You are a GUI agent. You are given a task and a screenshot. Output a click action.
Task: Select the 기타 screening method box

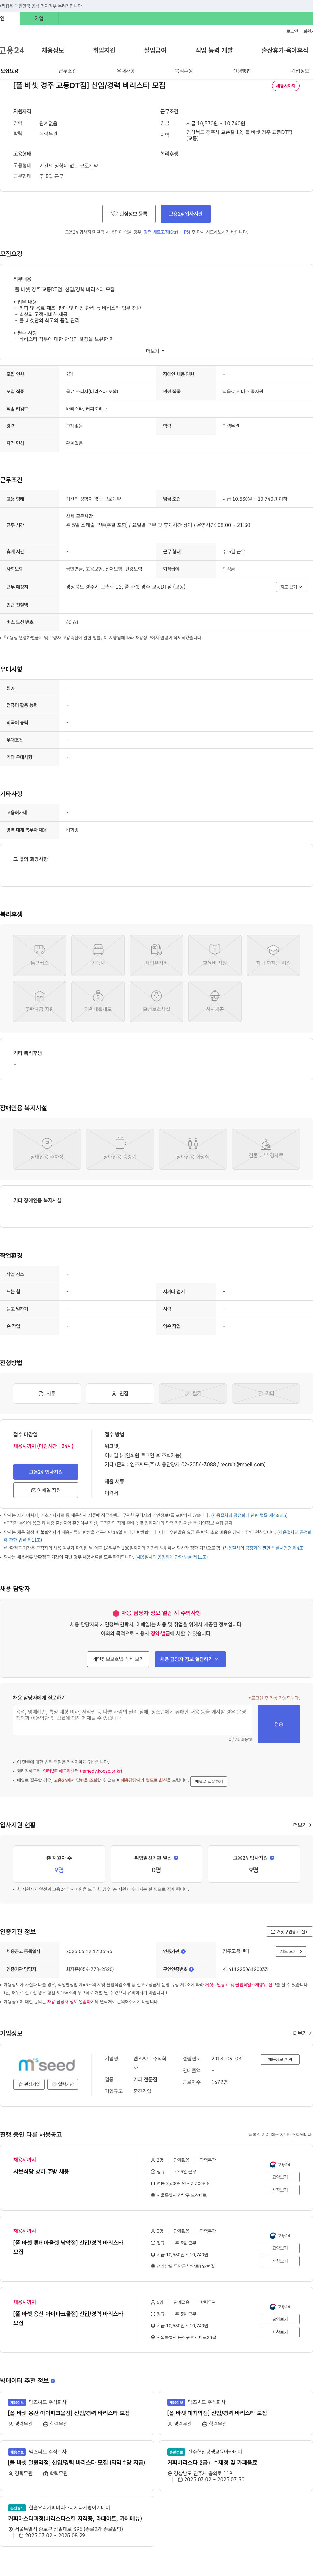[266, 1393]
